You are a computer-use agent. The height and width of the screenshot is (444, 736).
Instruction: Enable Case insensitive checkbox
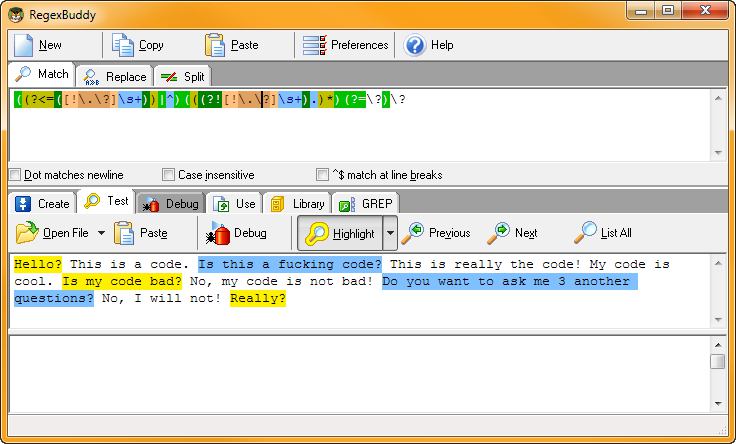168,175
